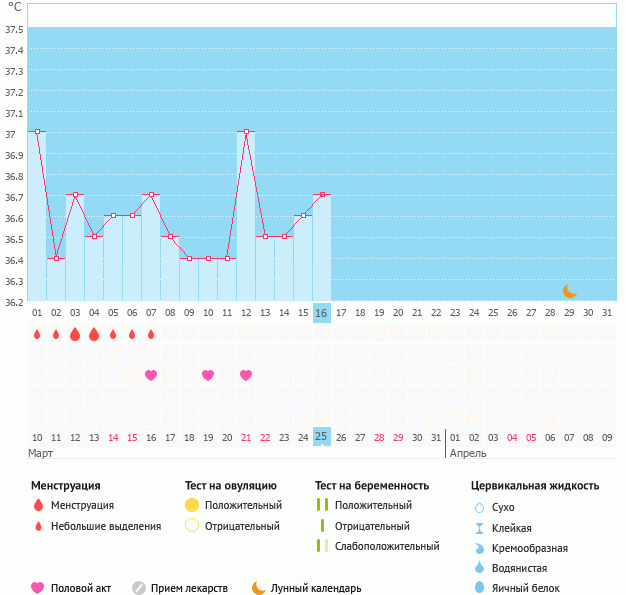Click the Половой акт heart legend icon
626x595 pixels.
tap(38, 588)
